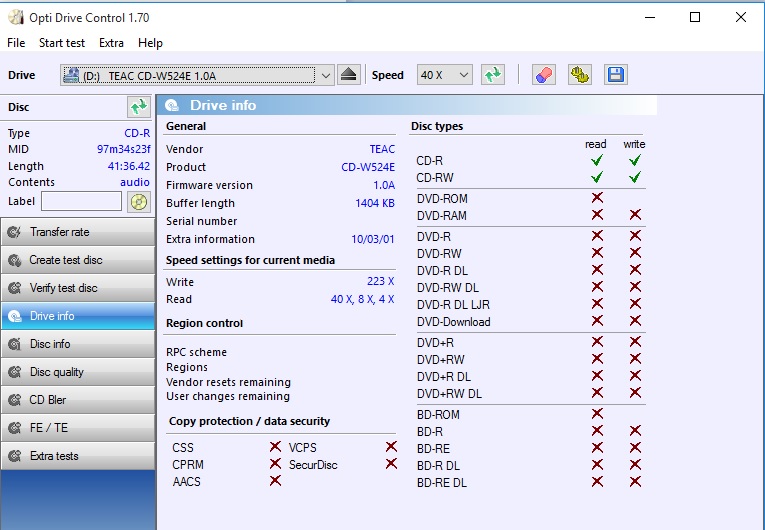Click the disc Type value CD-R
Viewport: 765px width, 530px height.
(137, 133)
